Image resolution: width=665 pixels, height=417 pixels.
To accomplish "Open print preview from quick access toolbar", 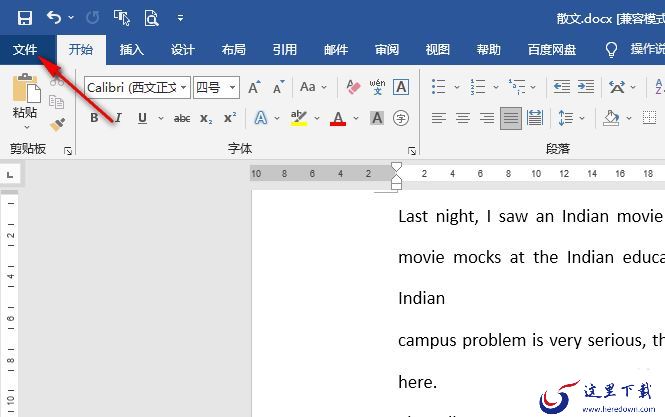I will [x=151, y=18].
